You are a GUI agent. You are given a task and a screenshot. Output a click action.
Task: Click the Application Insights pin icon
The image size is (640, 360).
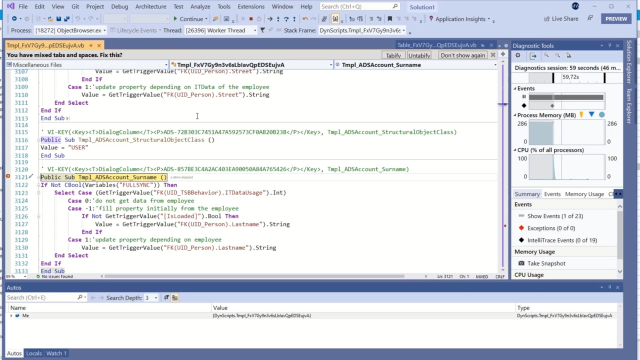pos(431,19)
